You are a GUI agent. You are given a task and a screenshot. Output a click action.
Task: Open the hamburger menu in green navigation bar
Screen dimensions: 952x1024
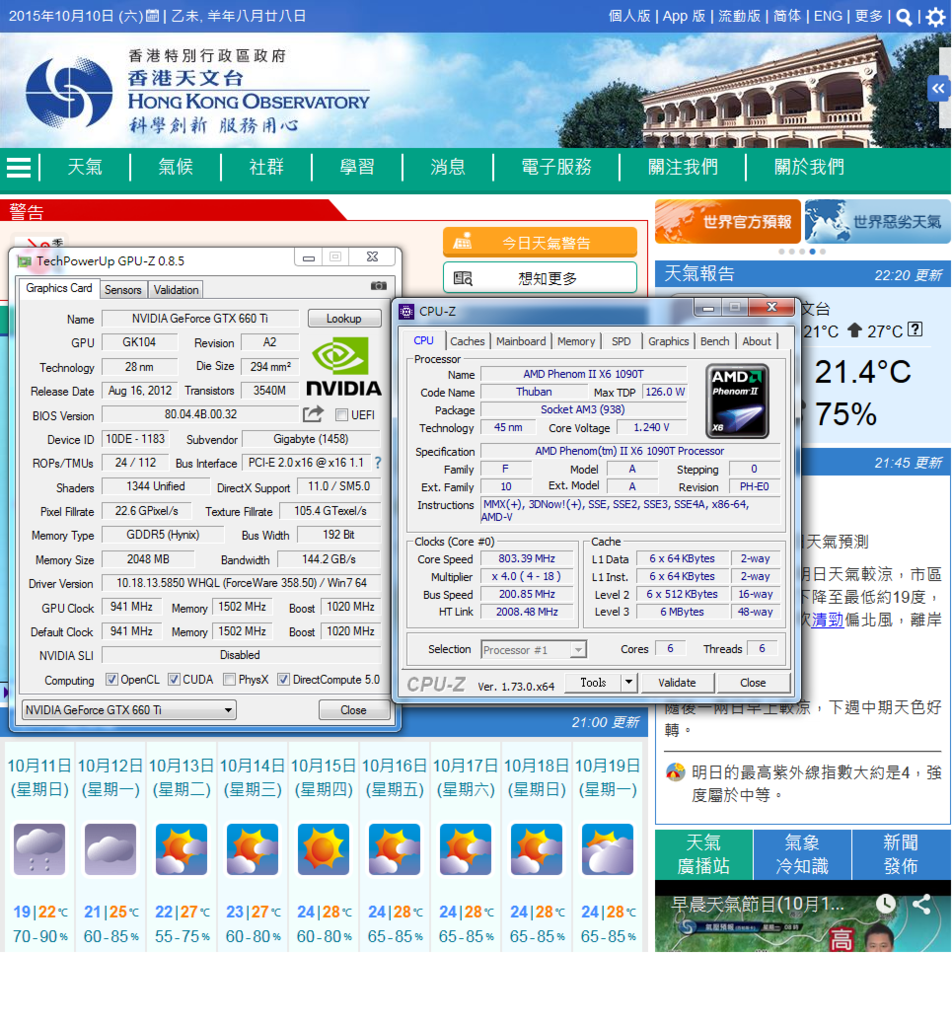(18, 168)
